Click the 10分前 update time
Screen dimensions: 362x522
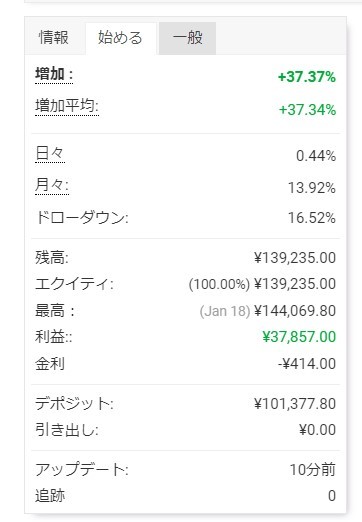[312, 470]
